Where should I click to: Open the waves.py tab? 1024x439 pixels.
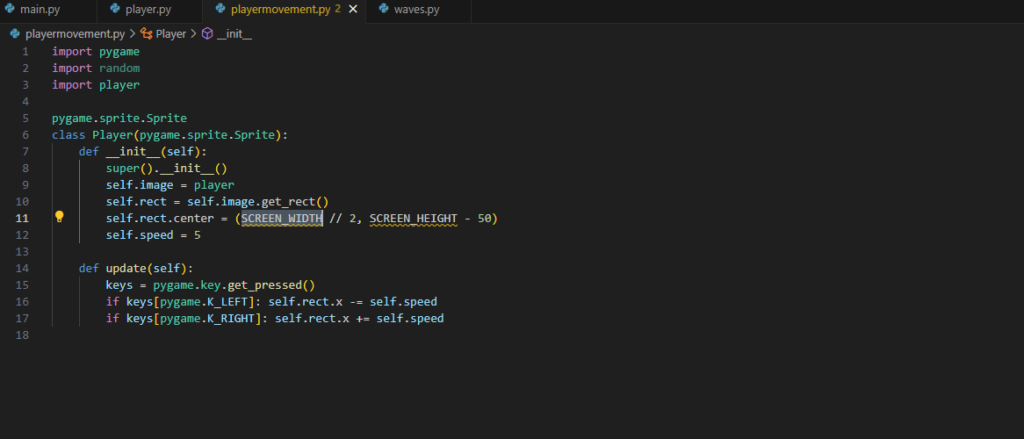(416, 10)
